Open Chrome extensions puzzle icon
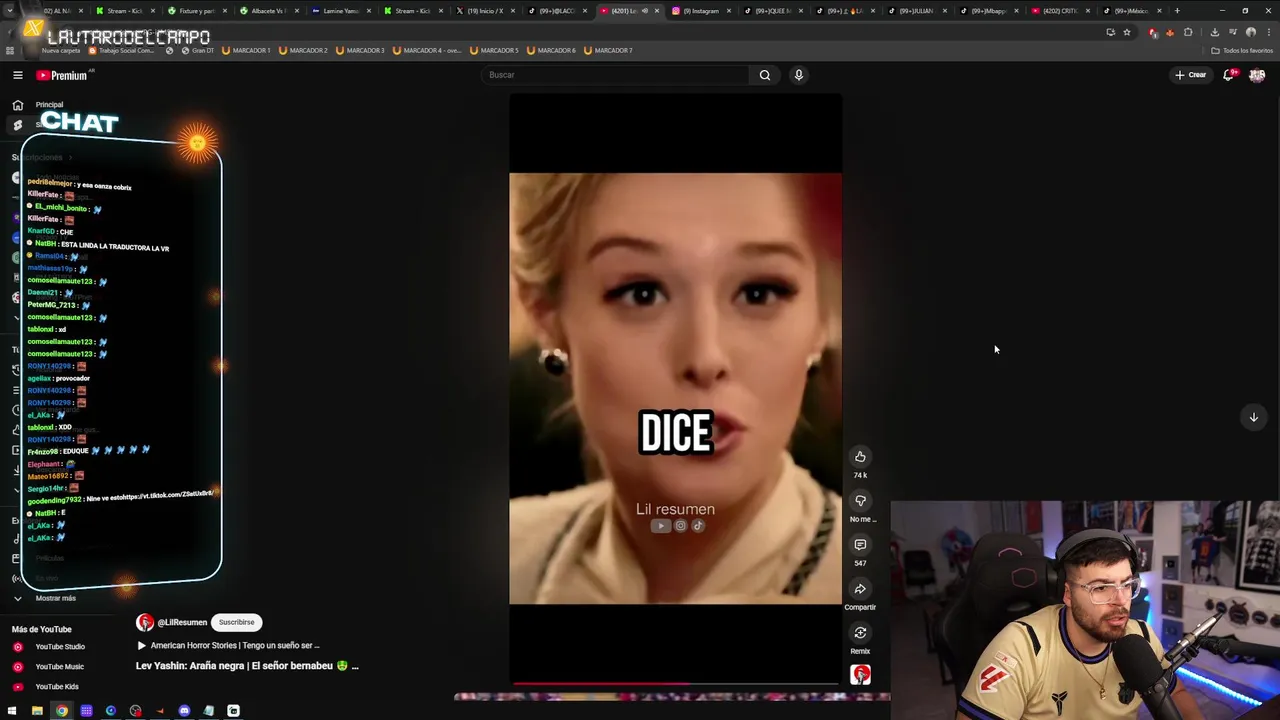The image size is (1280, 720). point(1188,32)
